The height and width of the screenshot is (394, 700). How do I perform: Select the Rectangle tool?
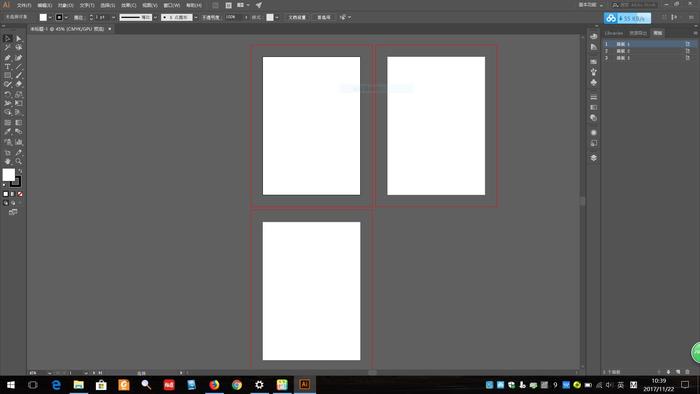(8, 75)
